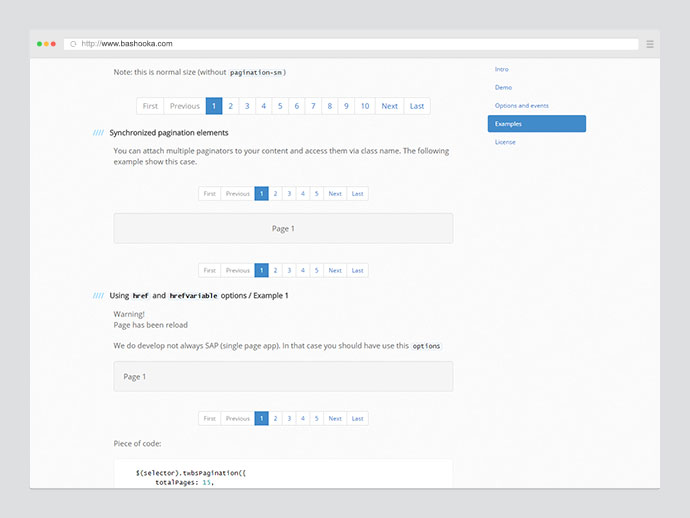Screen dimensions: 690x518
Task: Click Last in paginator directly below centered Page 1 box
Action: coord(357,270)
